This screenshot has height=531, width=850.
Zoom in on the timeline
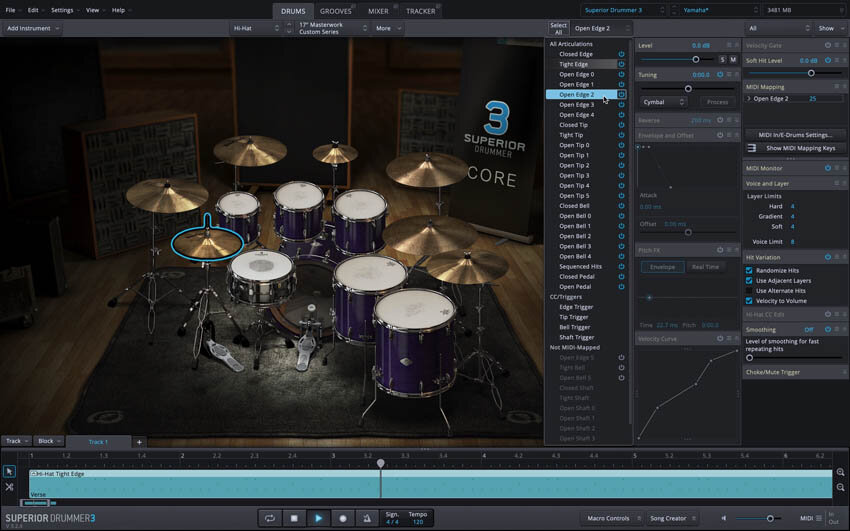point(840,472)
